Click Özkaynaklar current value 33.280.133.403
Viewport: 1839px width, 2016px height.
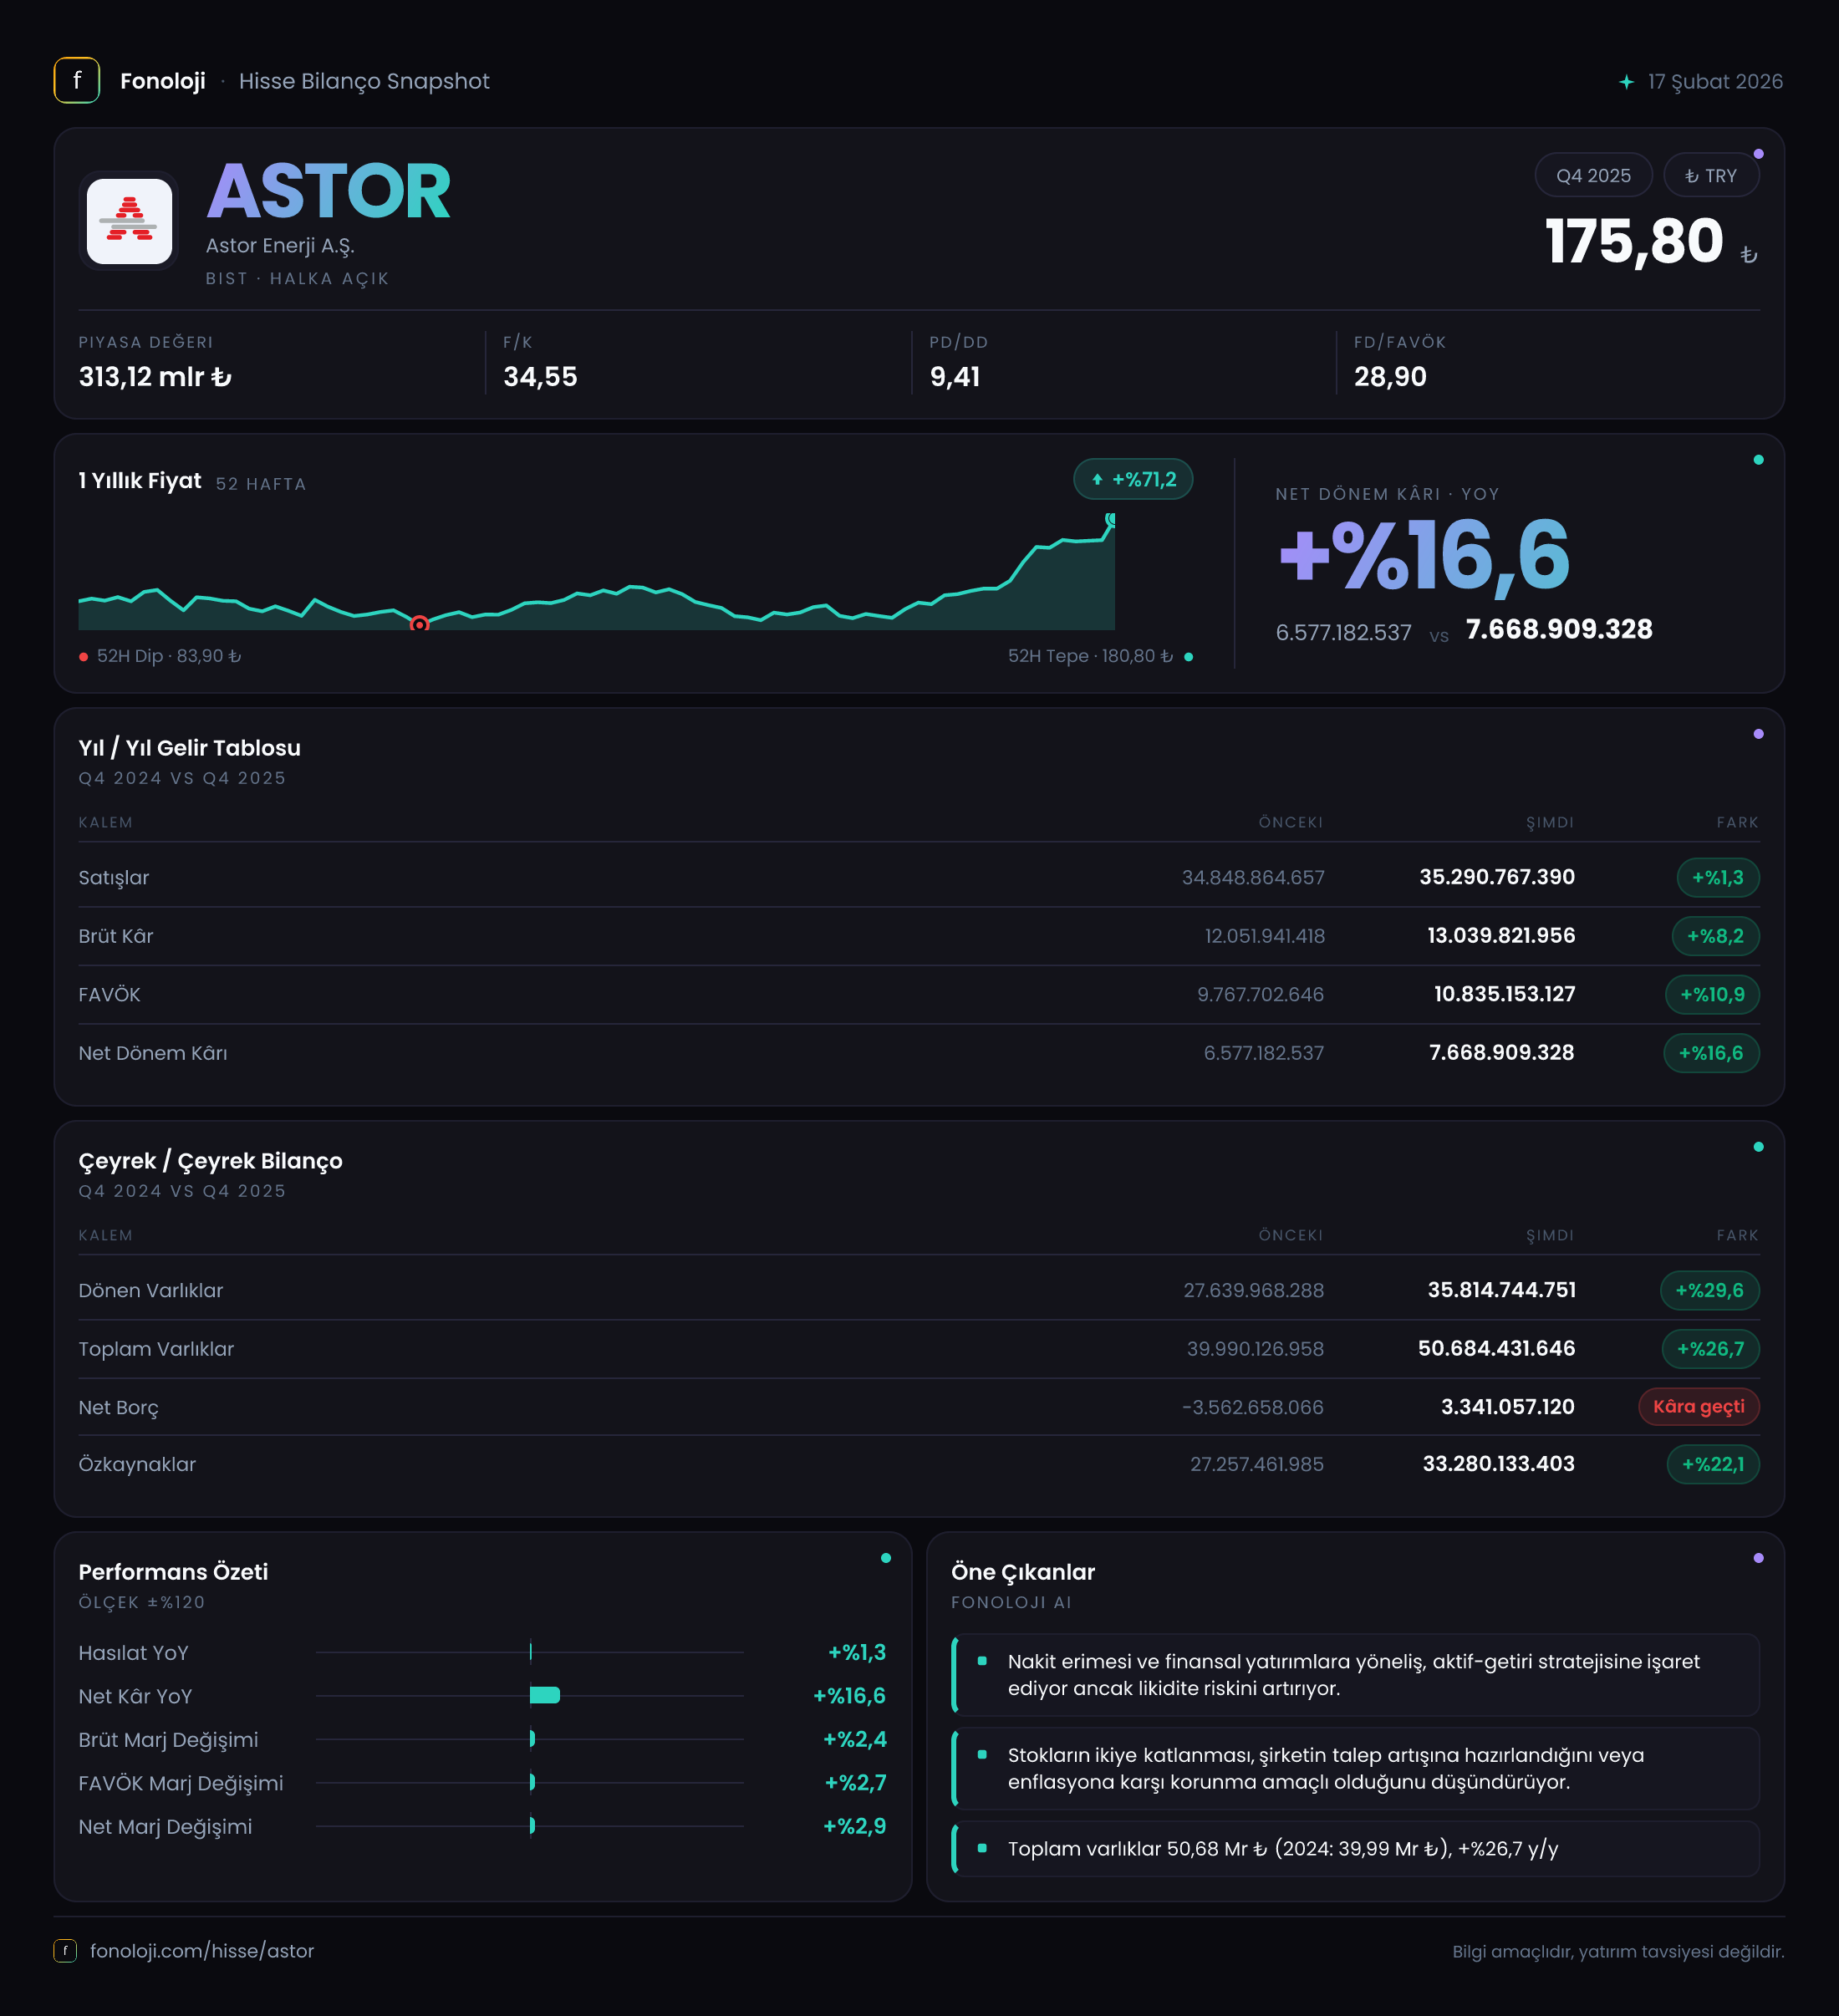1498,1464
